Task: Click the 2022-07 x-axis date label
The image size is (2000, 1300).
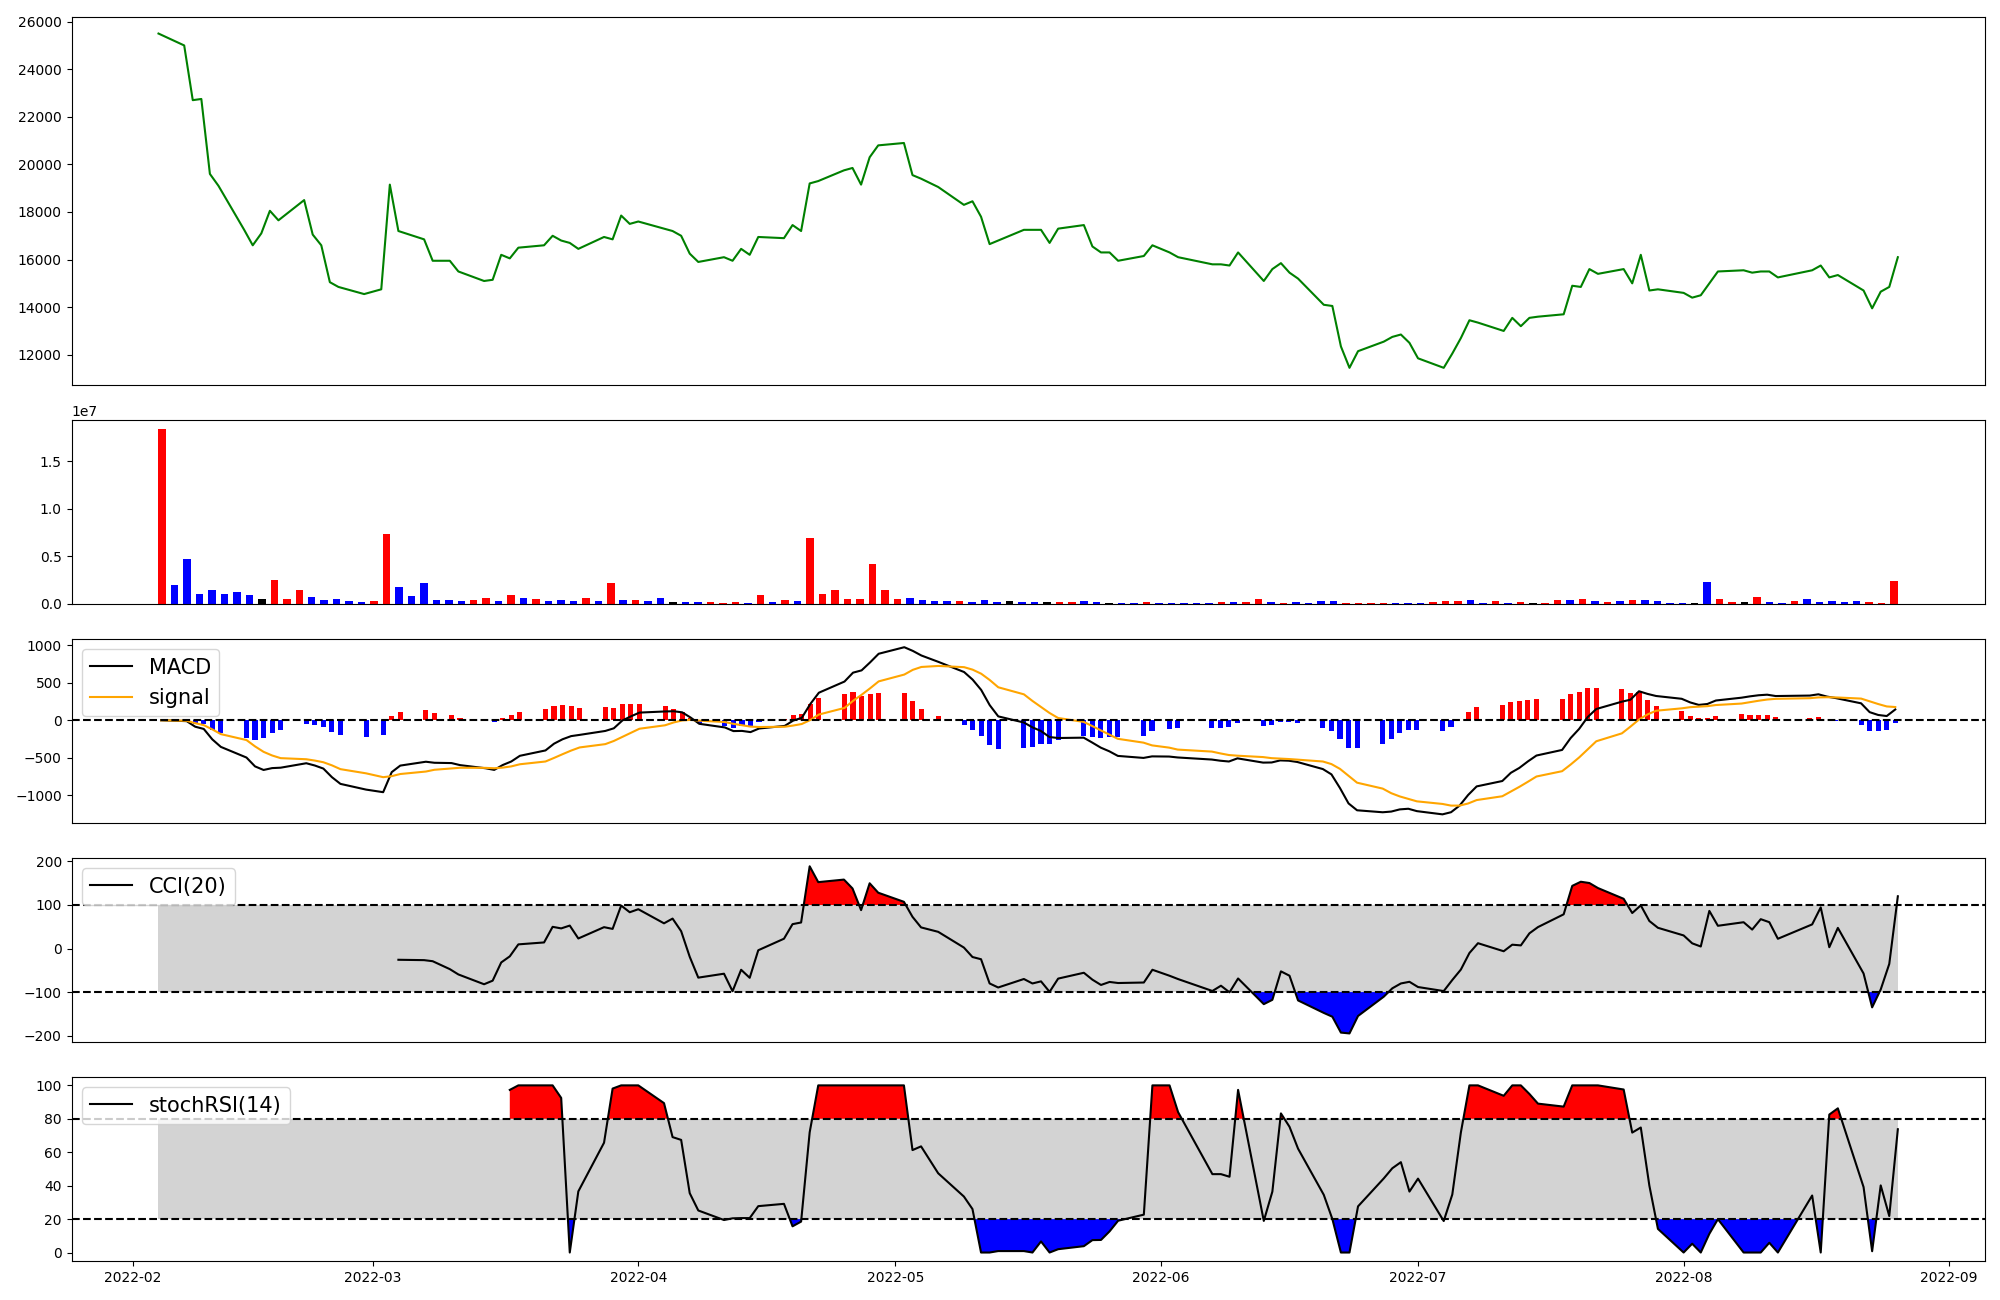Action: 1418,1276
